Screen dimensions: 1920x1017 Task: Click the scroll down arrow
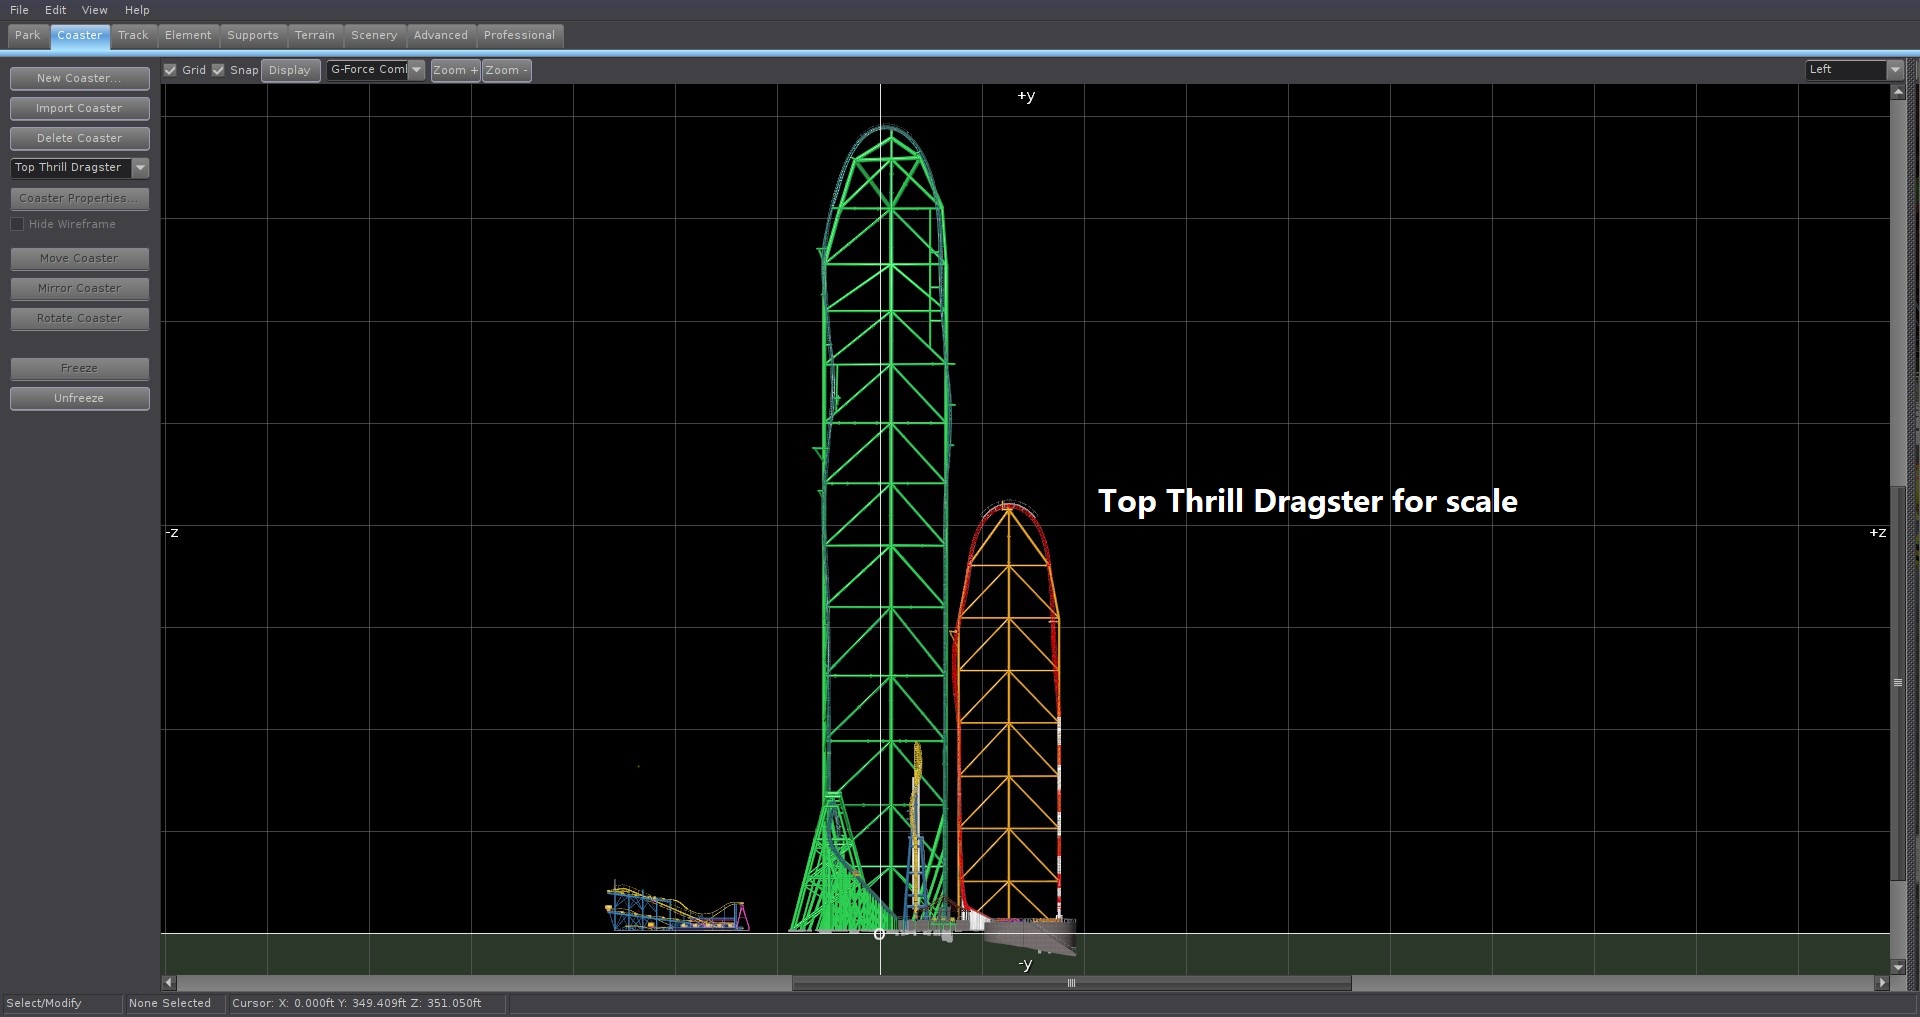1898,967
